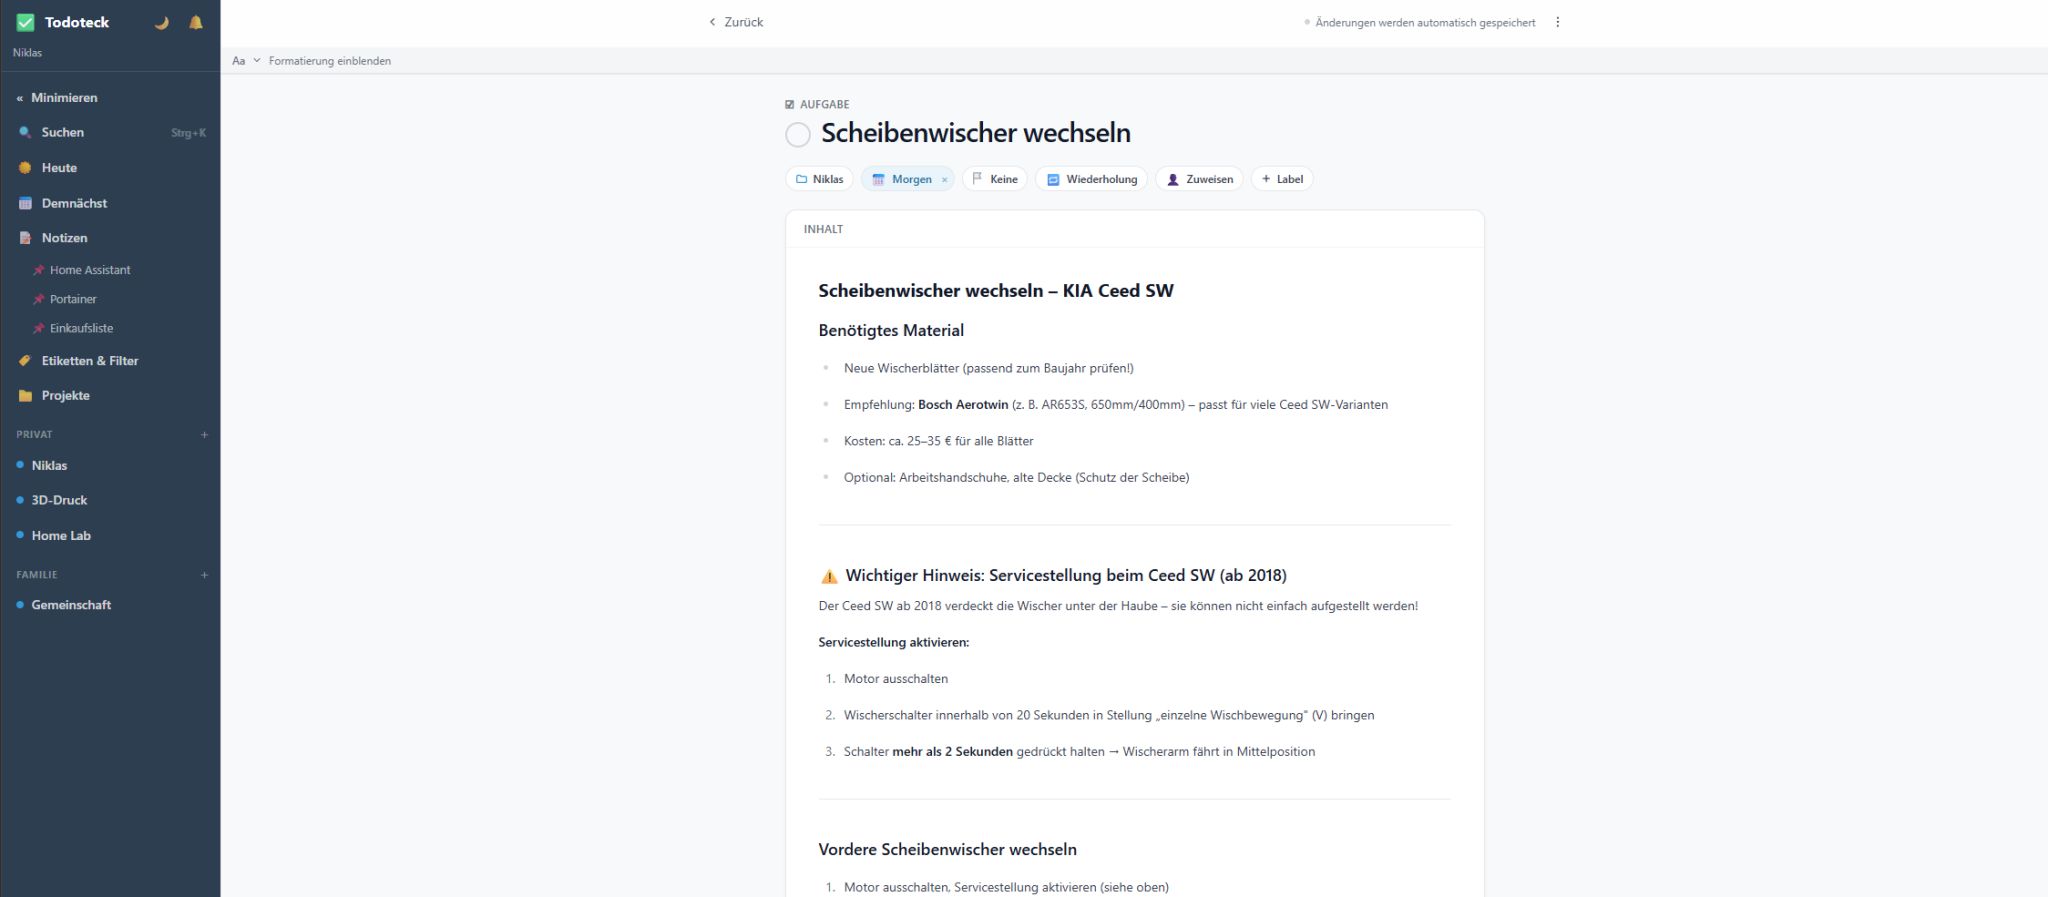Click the mehr als 2 Sekunden step
This screenshot has width=2048, height=897.
pyautogui.click(x=1079, y=752)
